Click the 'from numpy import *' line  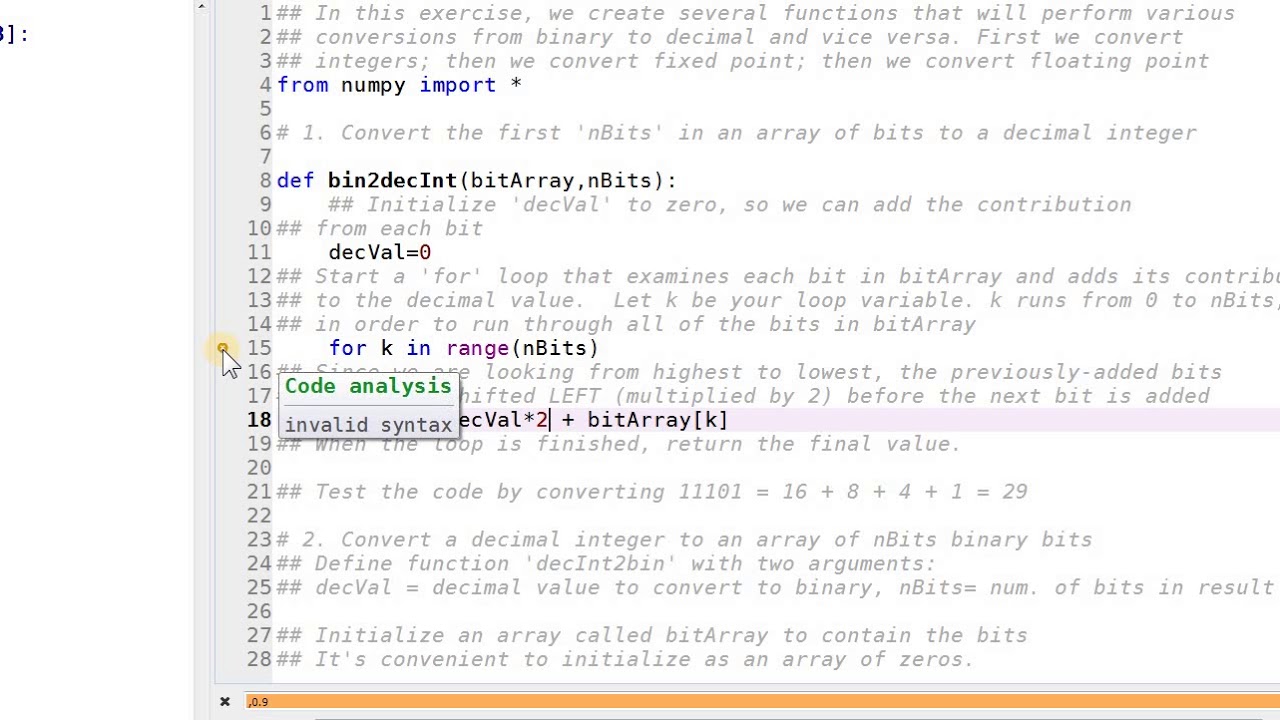(x=399, y=85)
